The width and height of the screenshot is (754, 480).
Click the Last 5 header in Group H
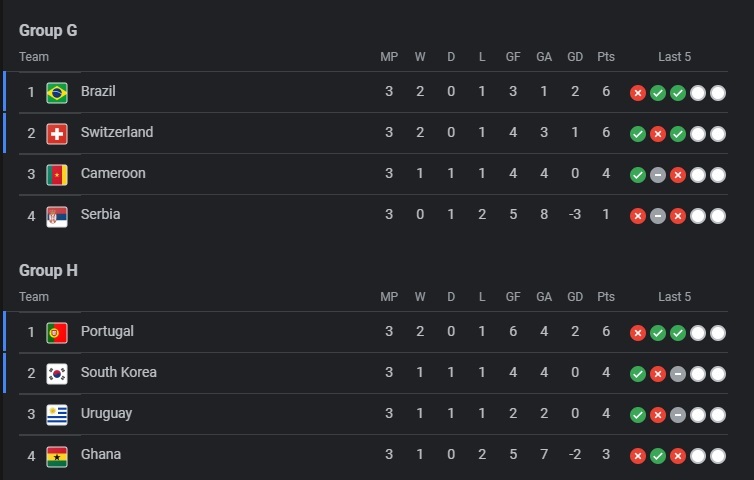[674, 297]
